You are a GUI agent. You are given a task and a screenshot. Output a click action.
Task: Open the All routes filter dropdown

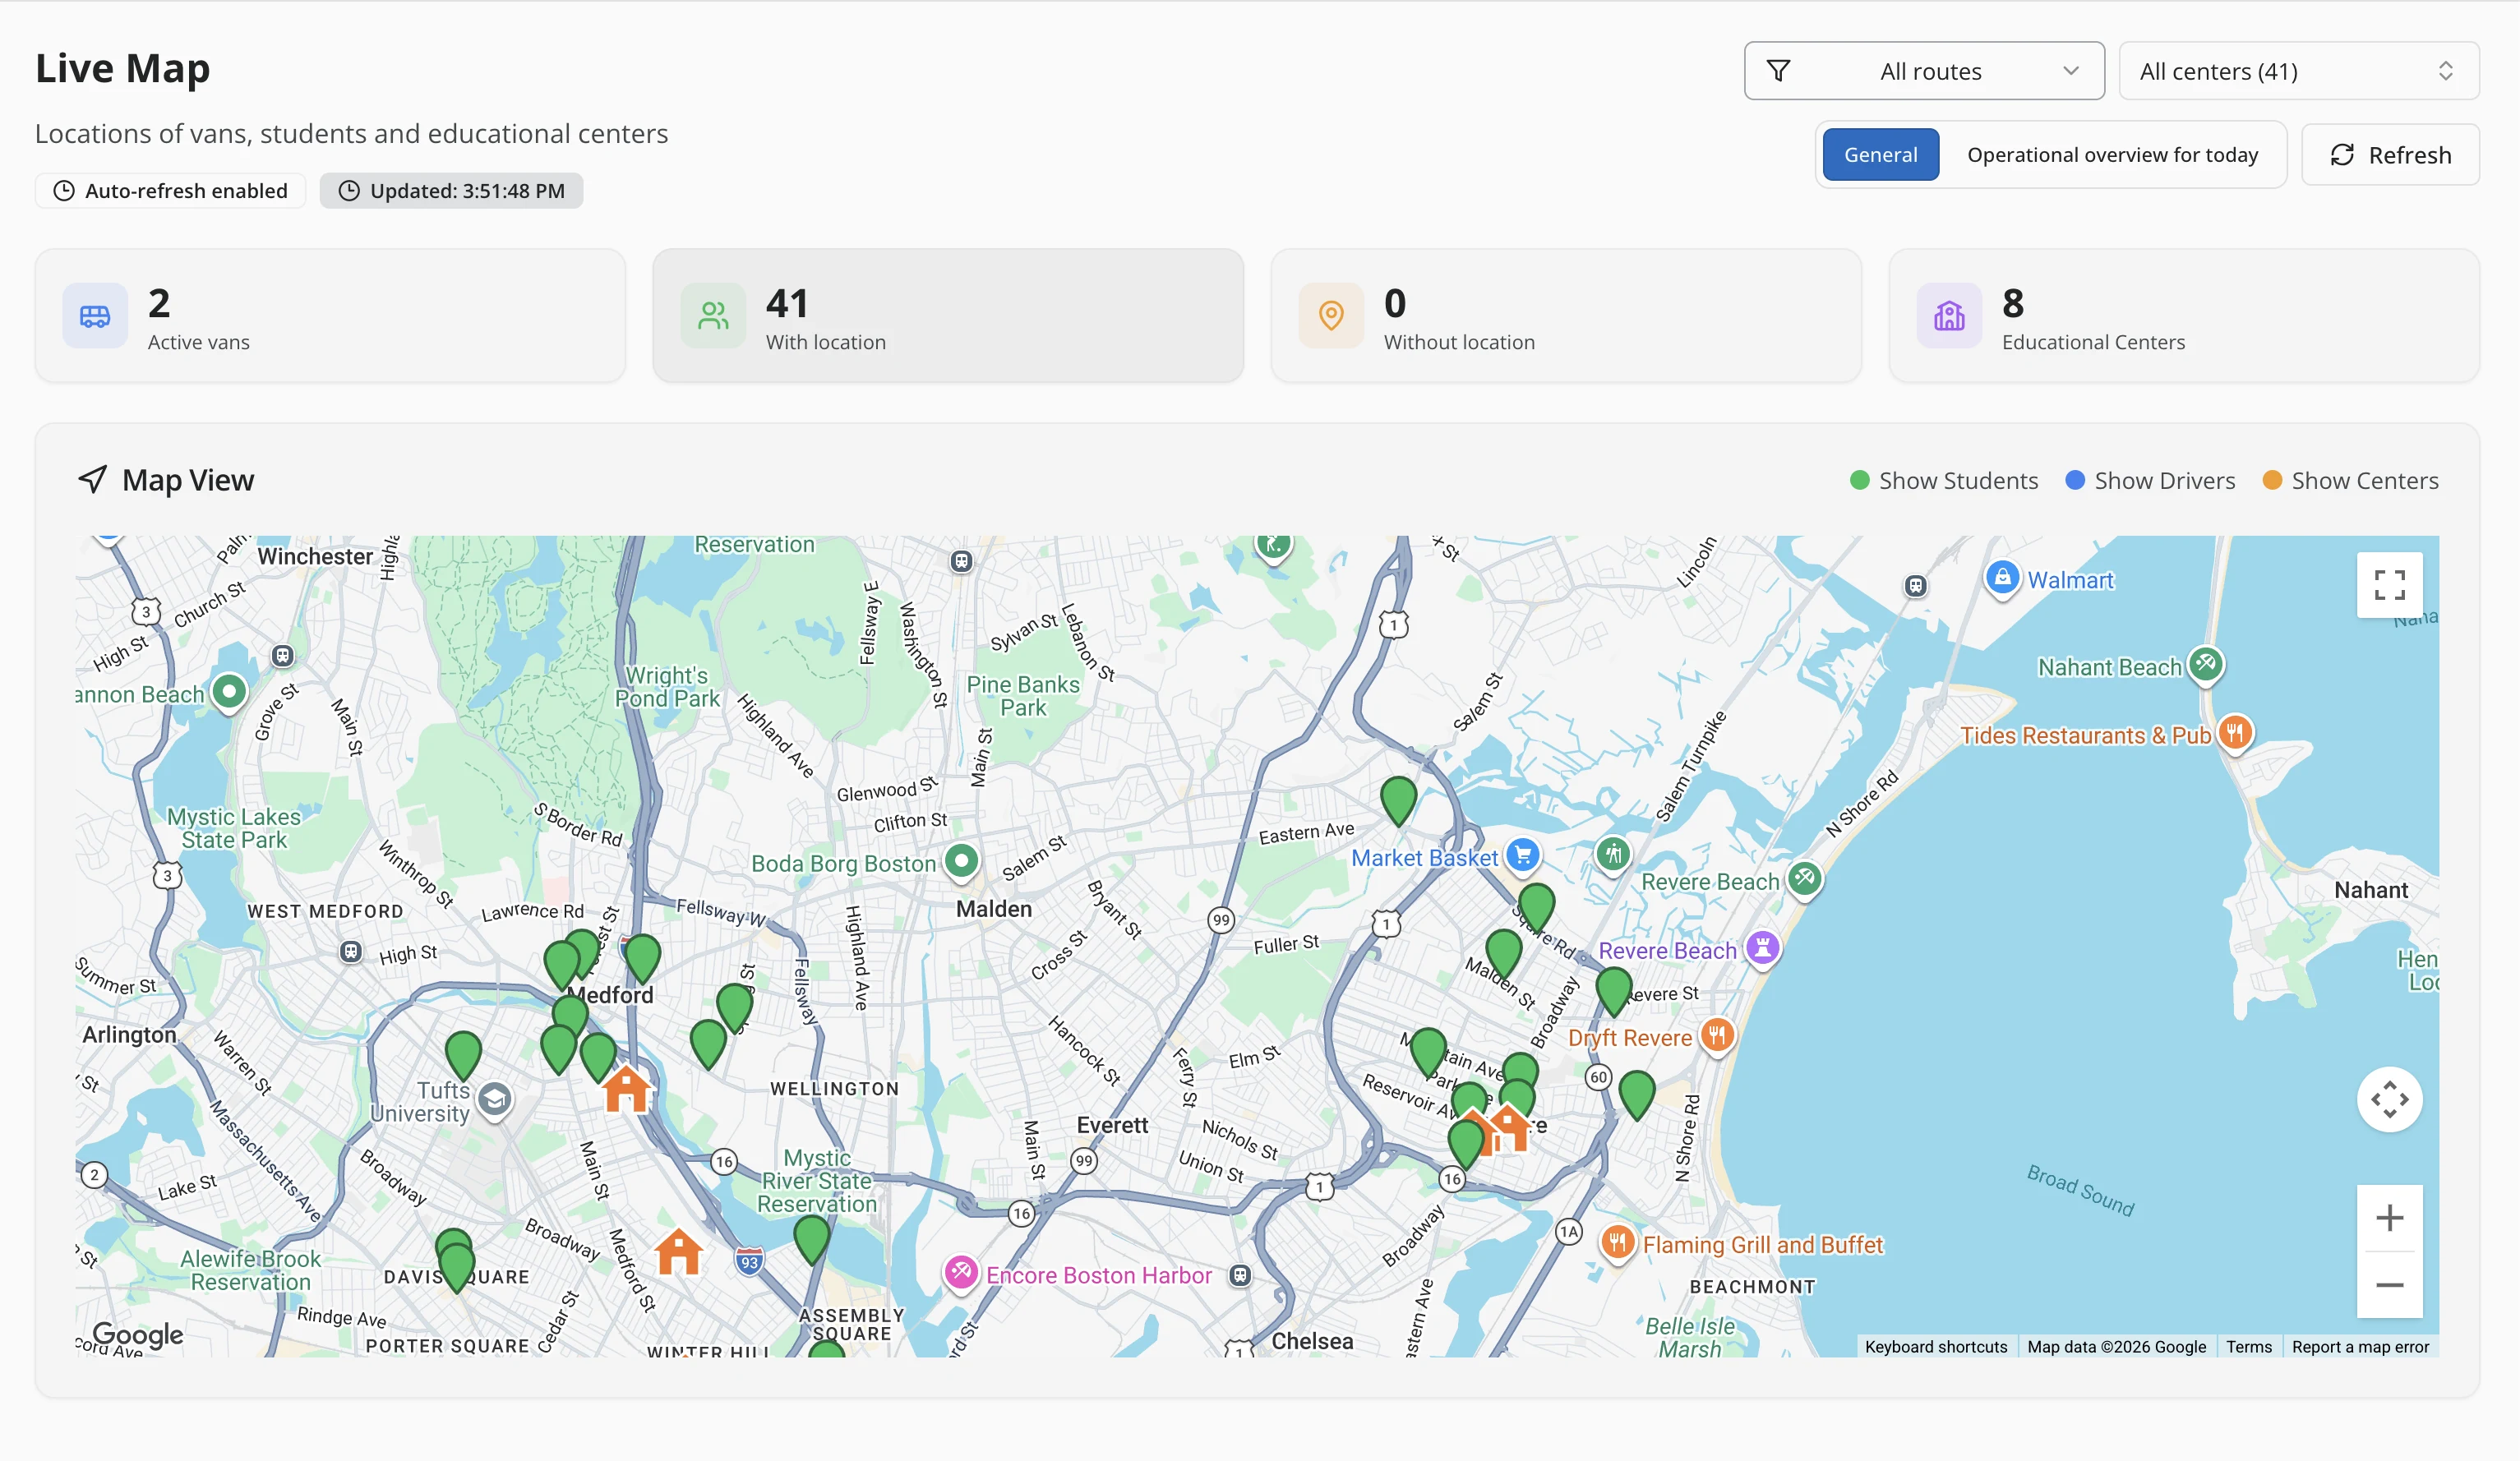(x=1923, y=71)
